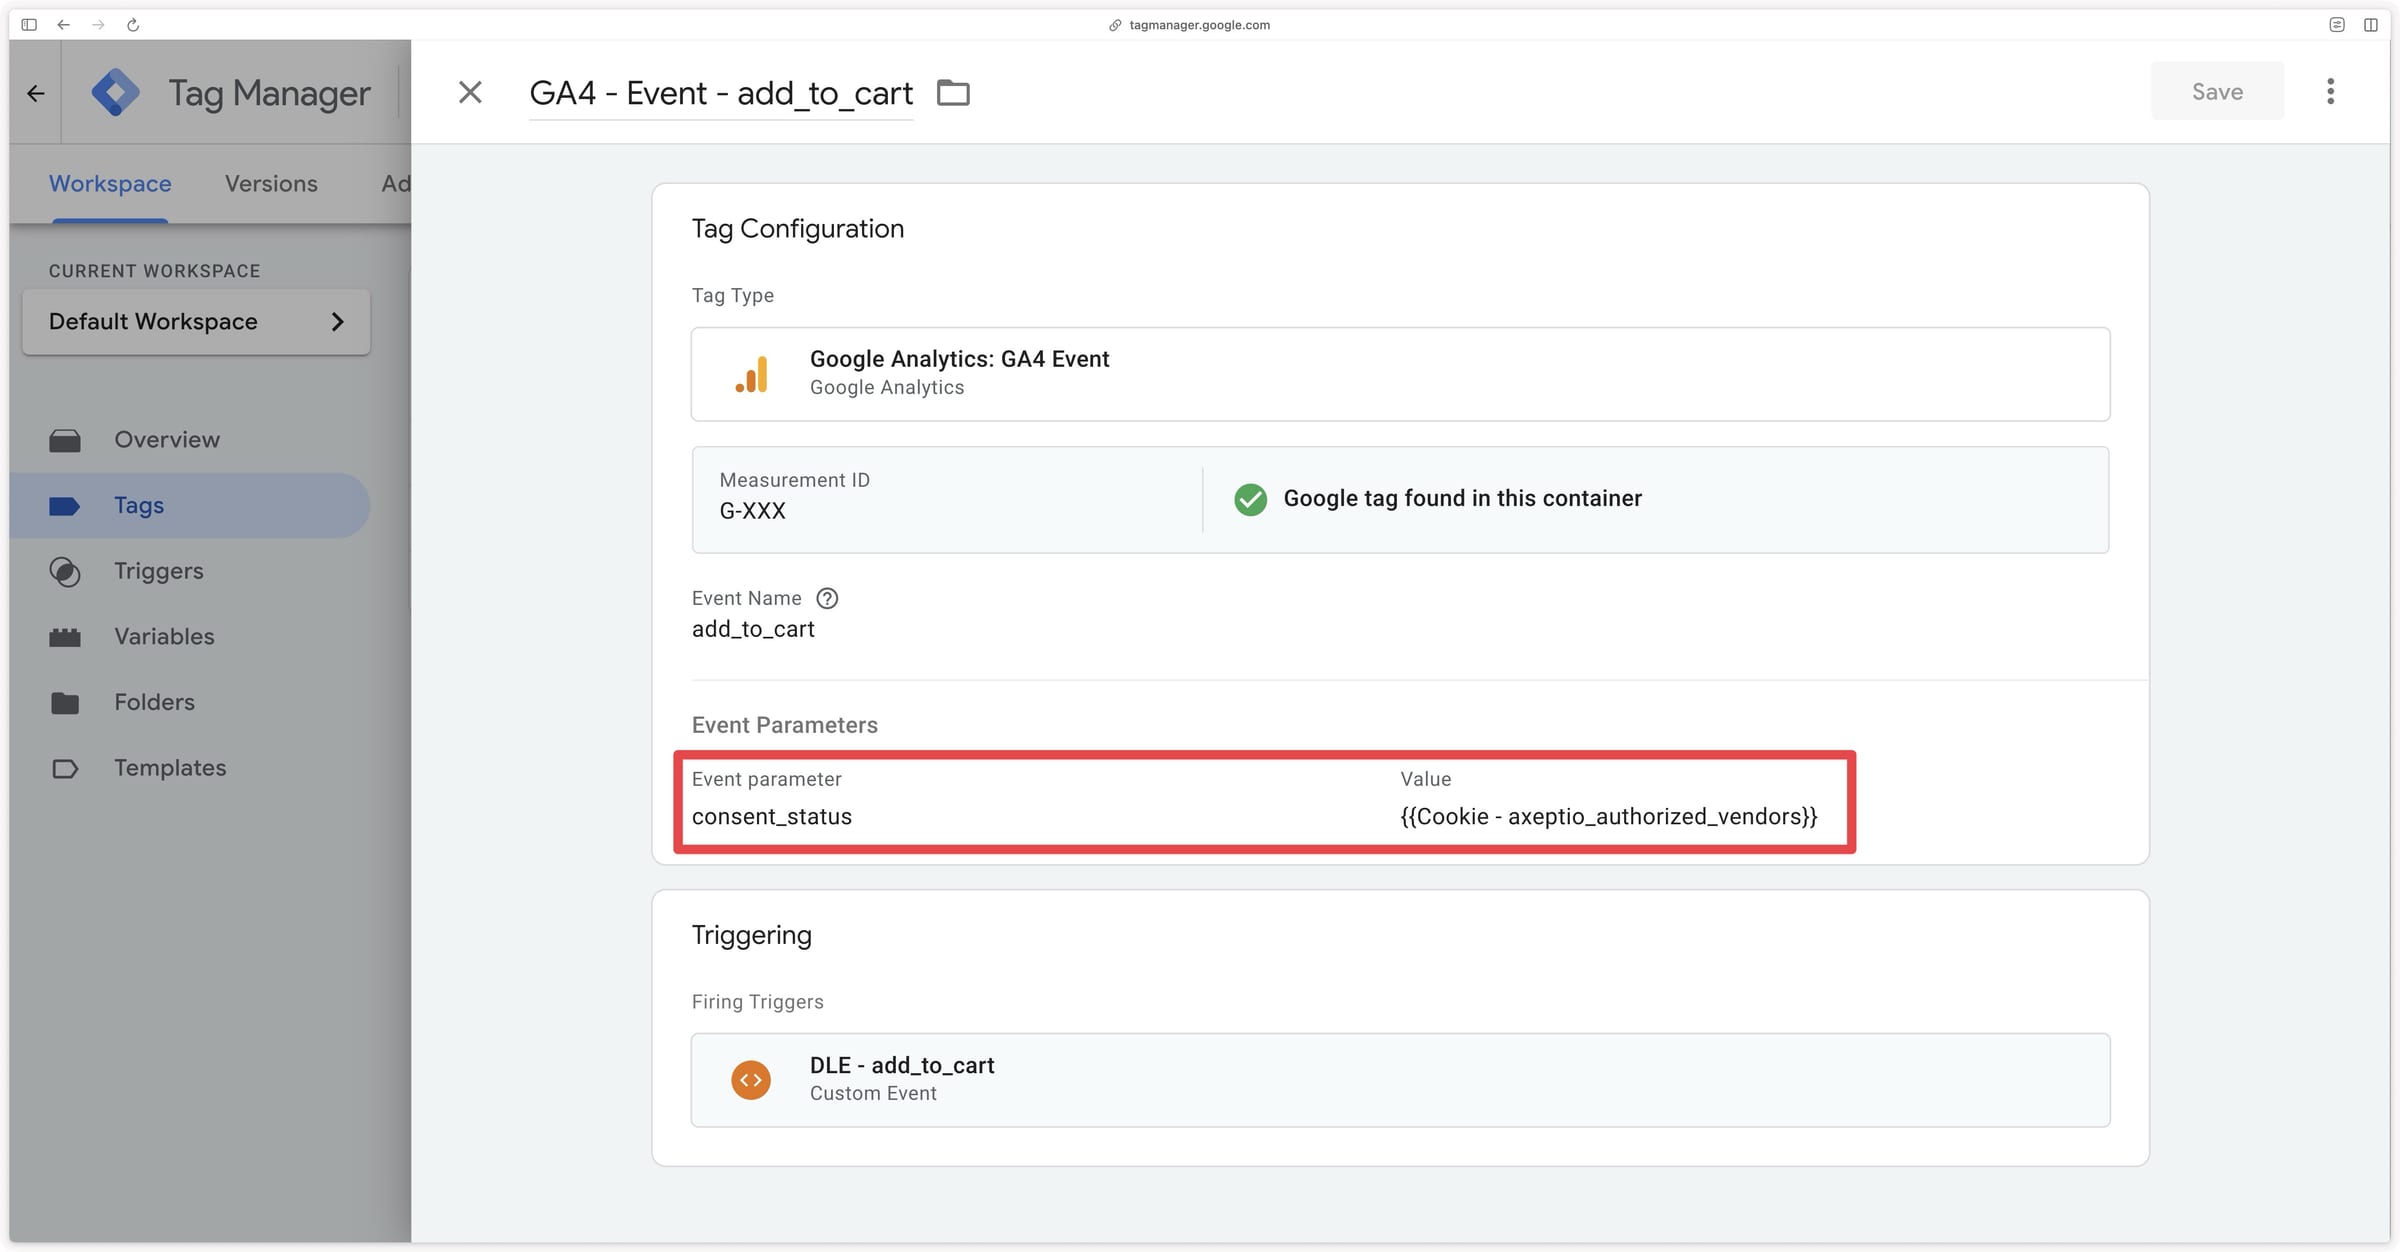Image resolution: width=2400 pixels, height=1252 pixels.
Task: Click the Triggering section heading
Action: tap(751, 935)
